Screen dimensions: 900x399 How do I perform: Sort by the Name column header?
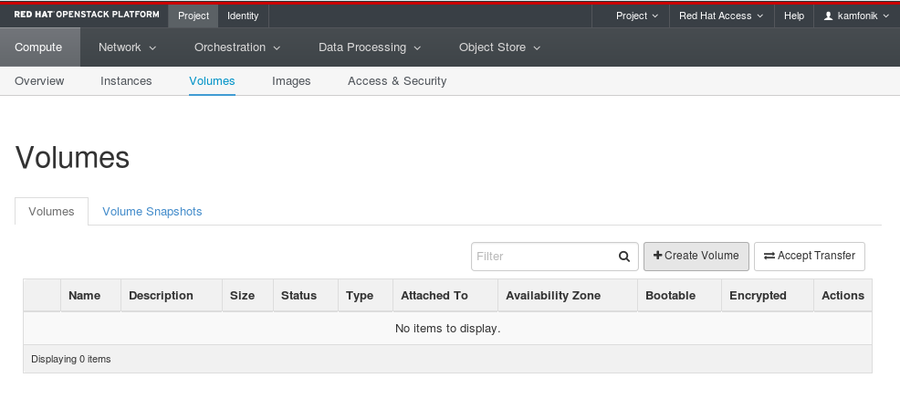tap(91, 296)
